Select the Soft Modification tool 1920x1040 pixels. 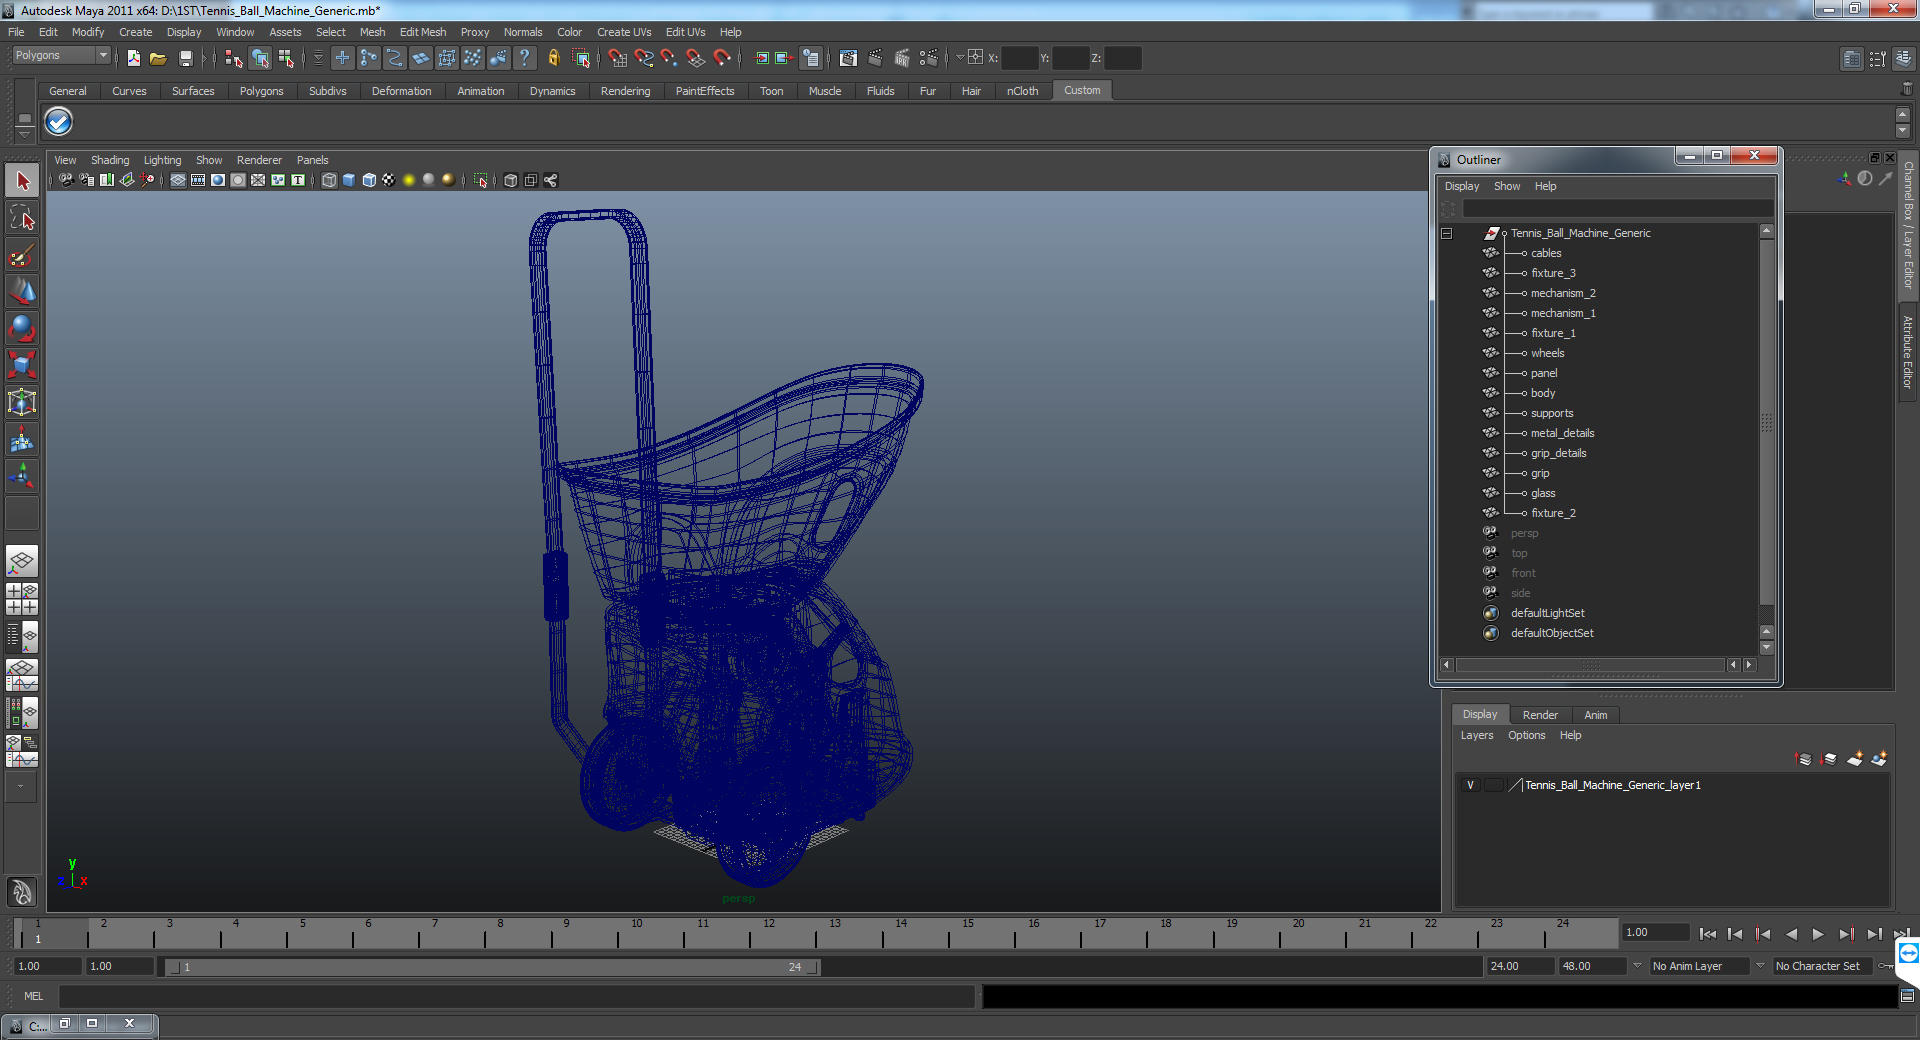pos(22,439)
